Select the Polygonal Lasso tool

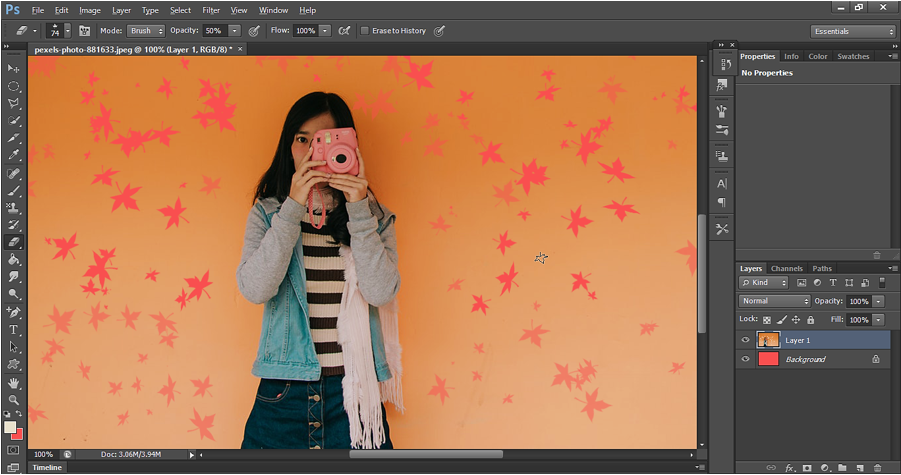(13, 103)
